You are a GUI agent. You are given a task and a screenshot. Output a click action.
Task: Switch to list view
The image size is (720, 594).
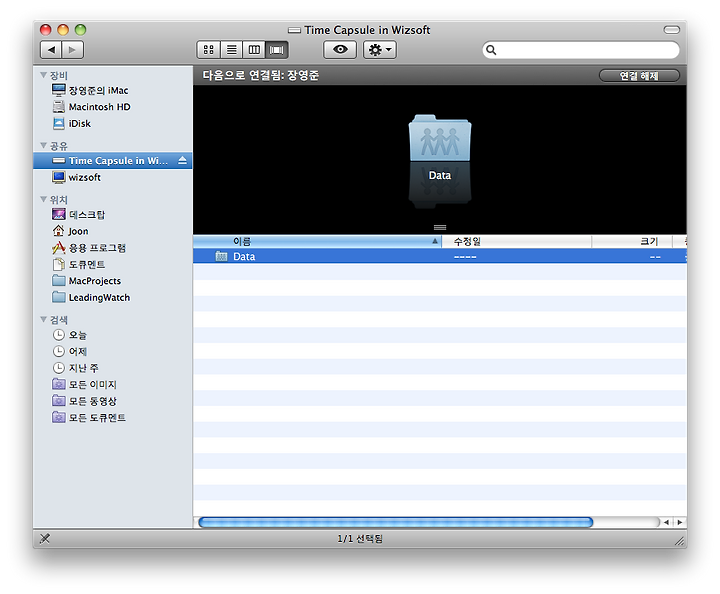pyautogui.click(x=231, y=50)
